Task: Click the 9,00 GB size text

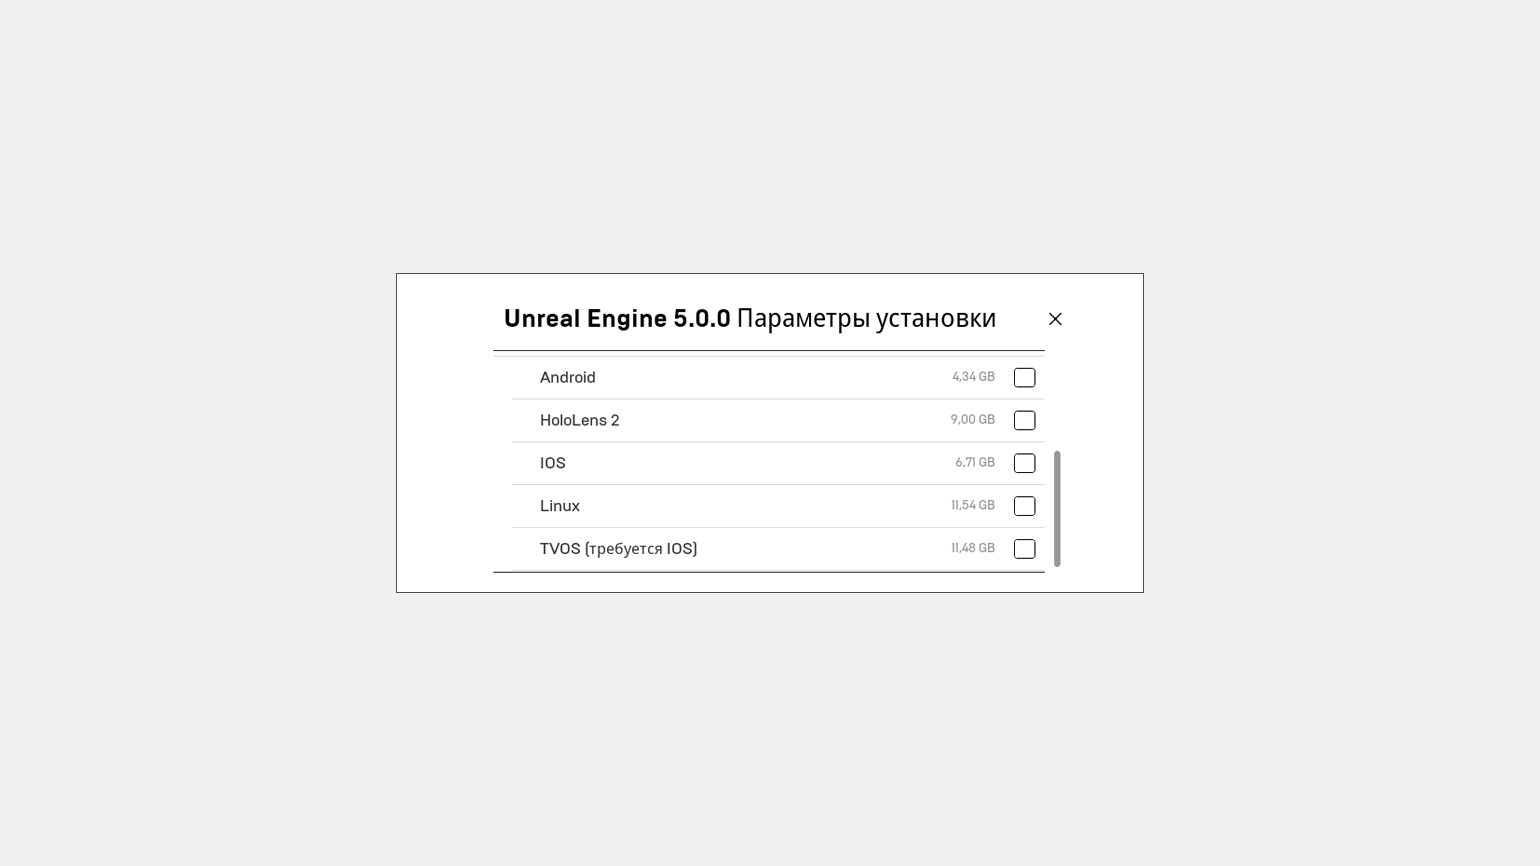Action: click(972, 420)
